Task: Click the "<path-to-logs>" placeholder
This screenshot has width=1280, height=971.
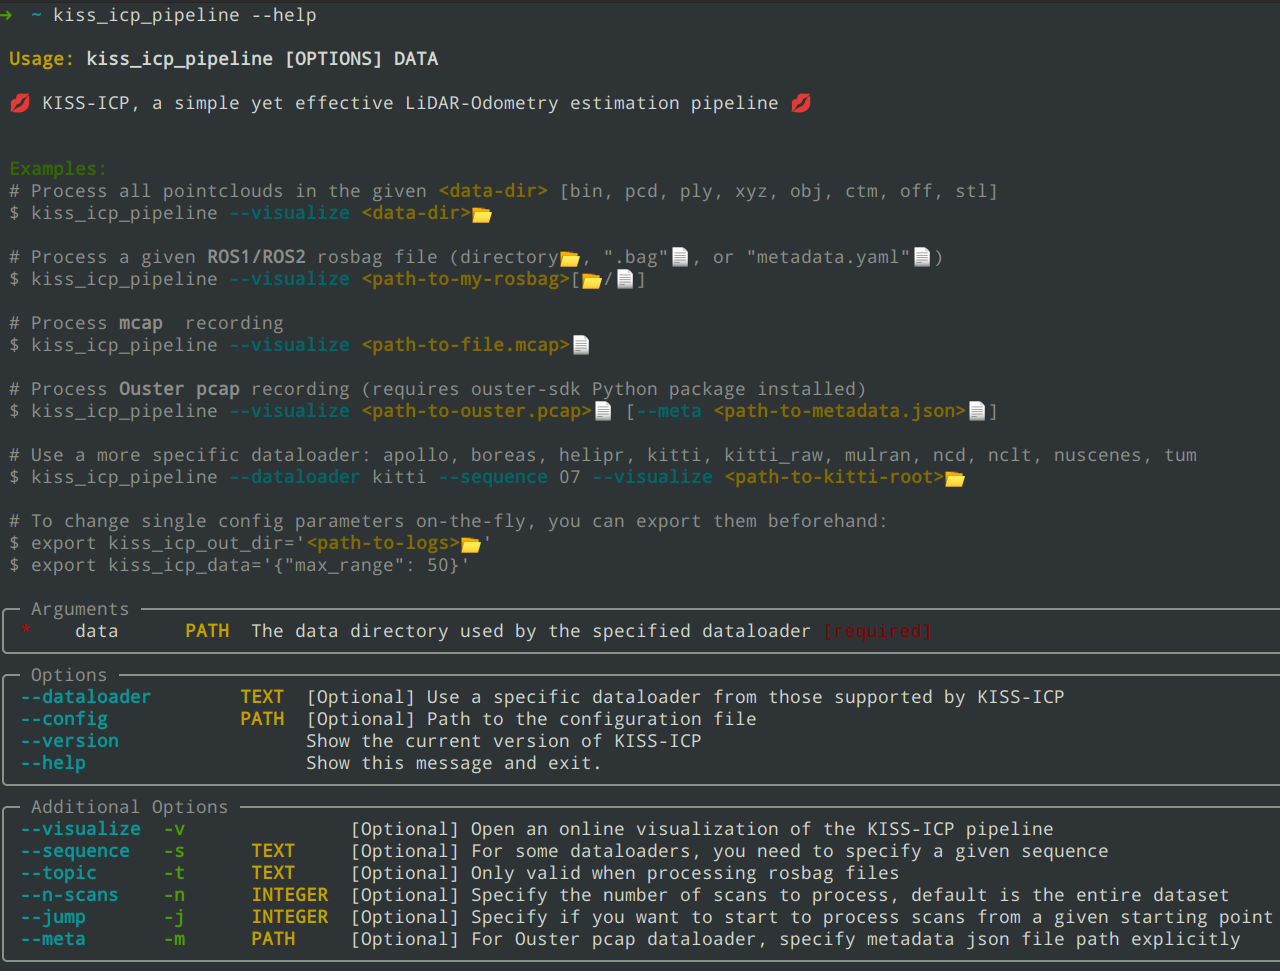Action: tap(383, 543)
